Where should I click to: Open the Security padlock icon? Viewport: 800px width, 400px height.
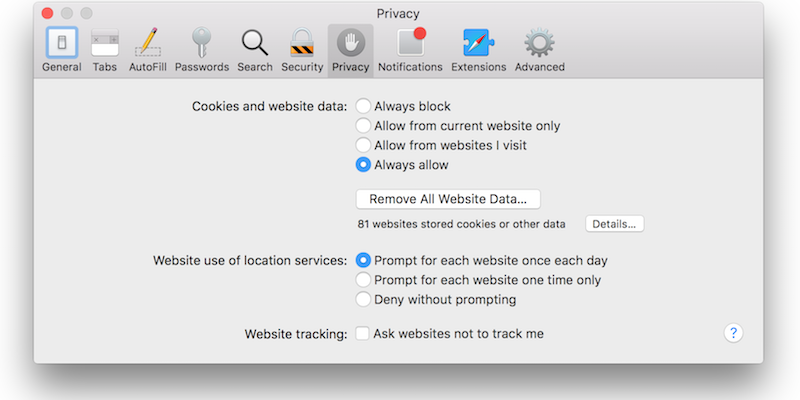(302, 42)
